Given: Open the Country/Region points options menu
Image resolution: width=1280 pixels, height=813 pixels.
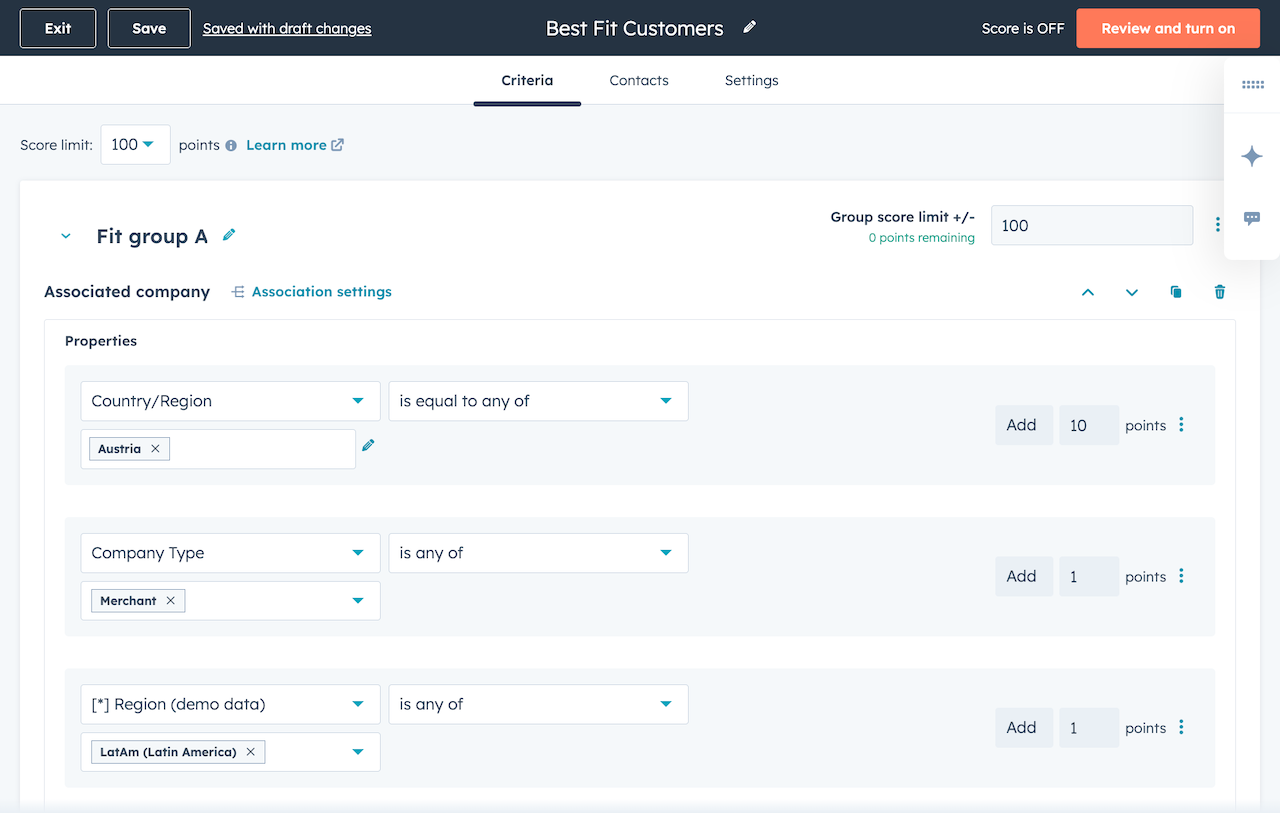Looking at the screenshot, I should [x=1181, y=424].
